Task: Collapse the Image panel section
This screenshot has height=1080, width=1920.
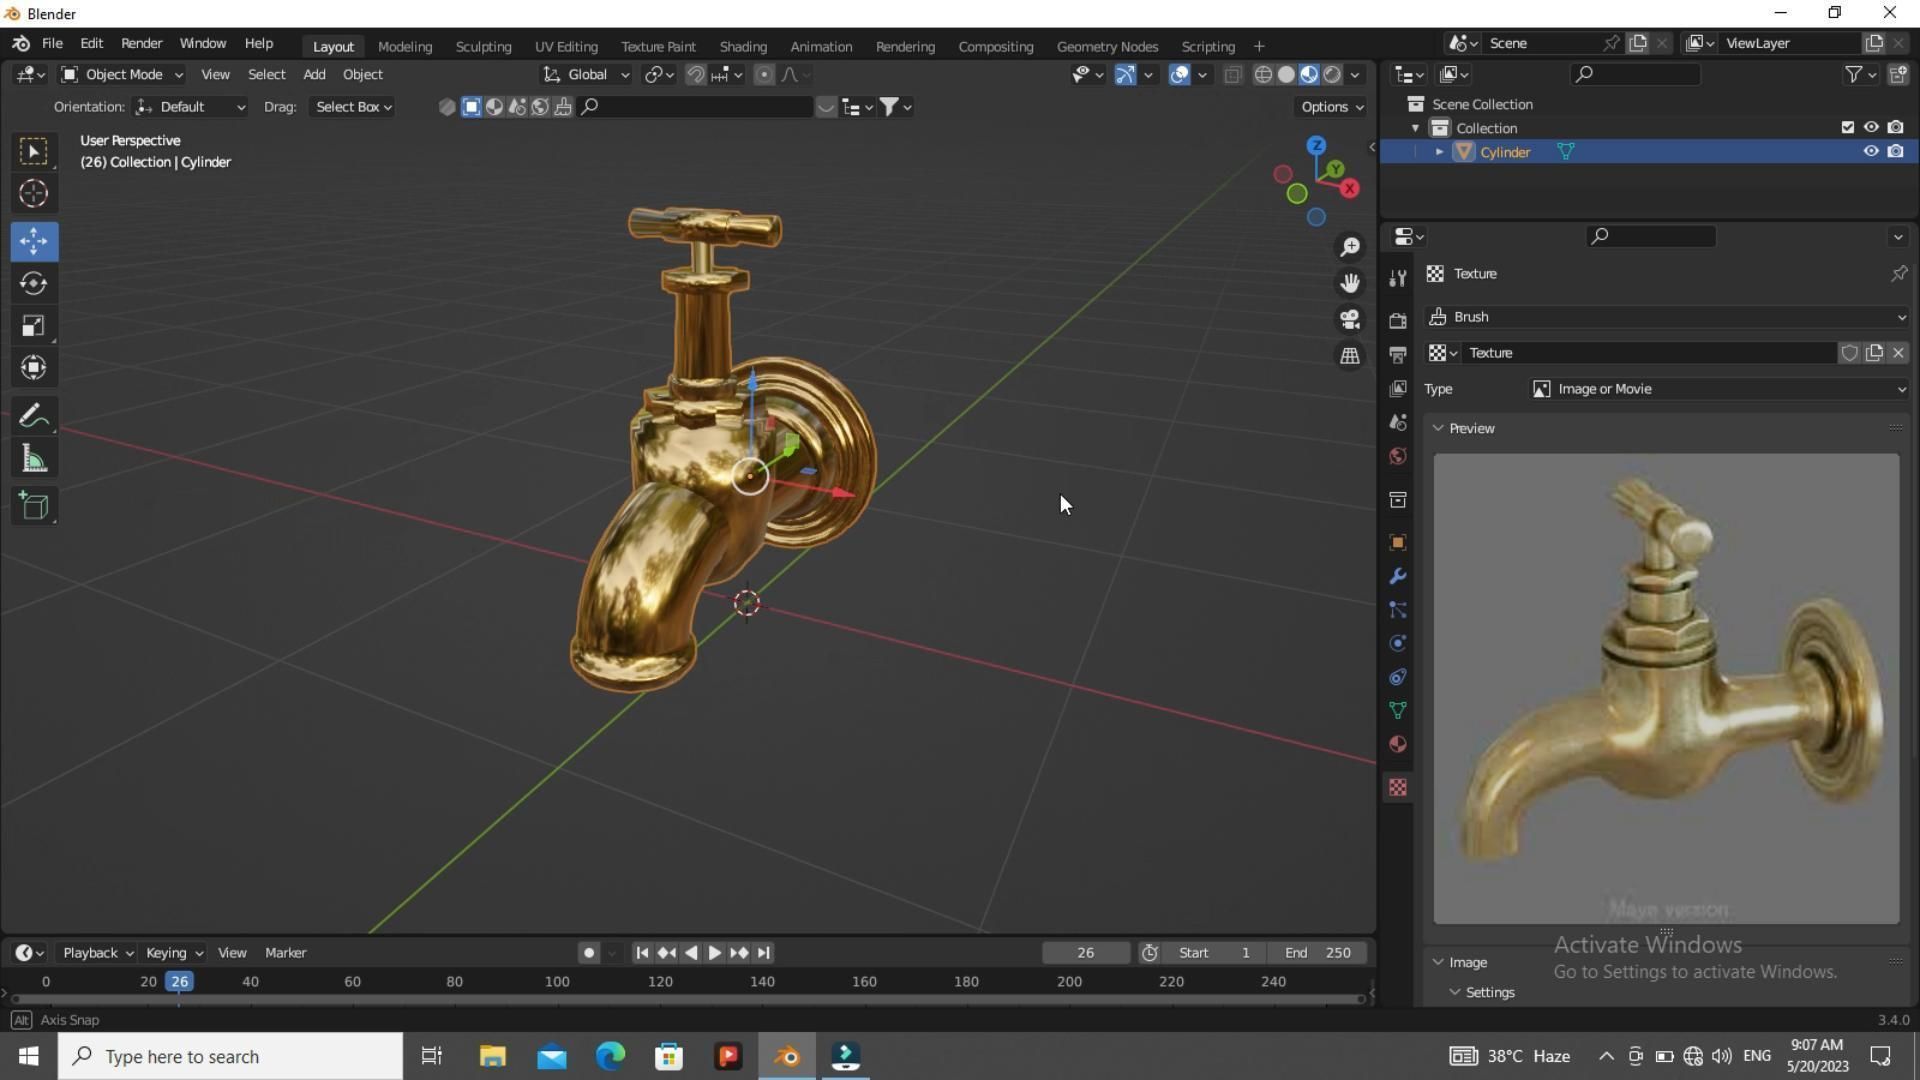Action: pyautogui.click(x=1438, y=962)
